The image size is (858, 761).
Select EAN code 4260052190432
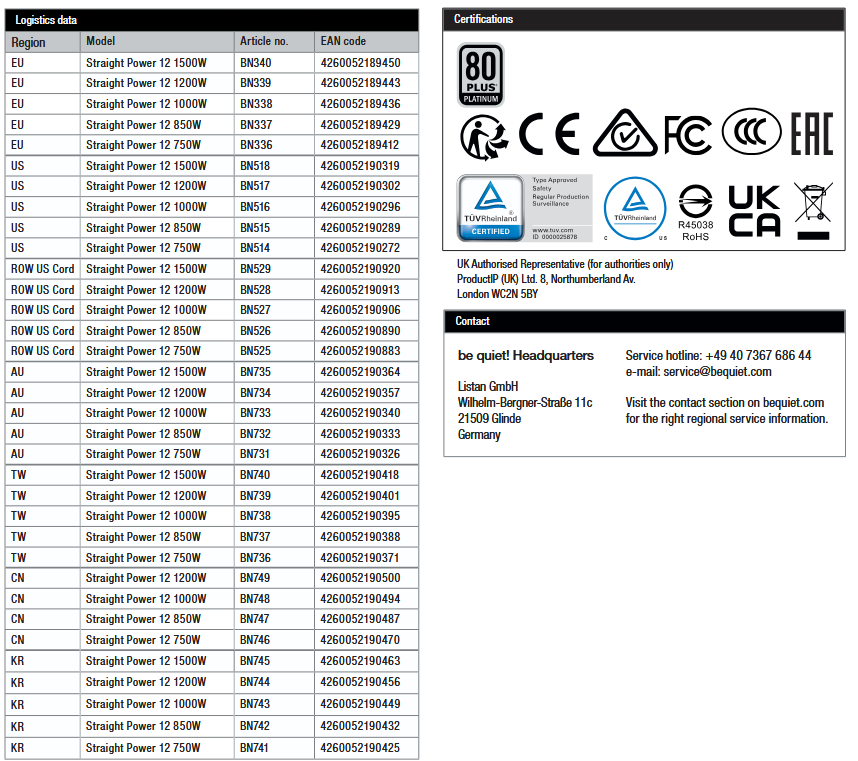(x=360, y=725)
